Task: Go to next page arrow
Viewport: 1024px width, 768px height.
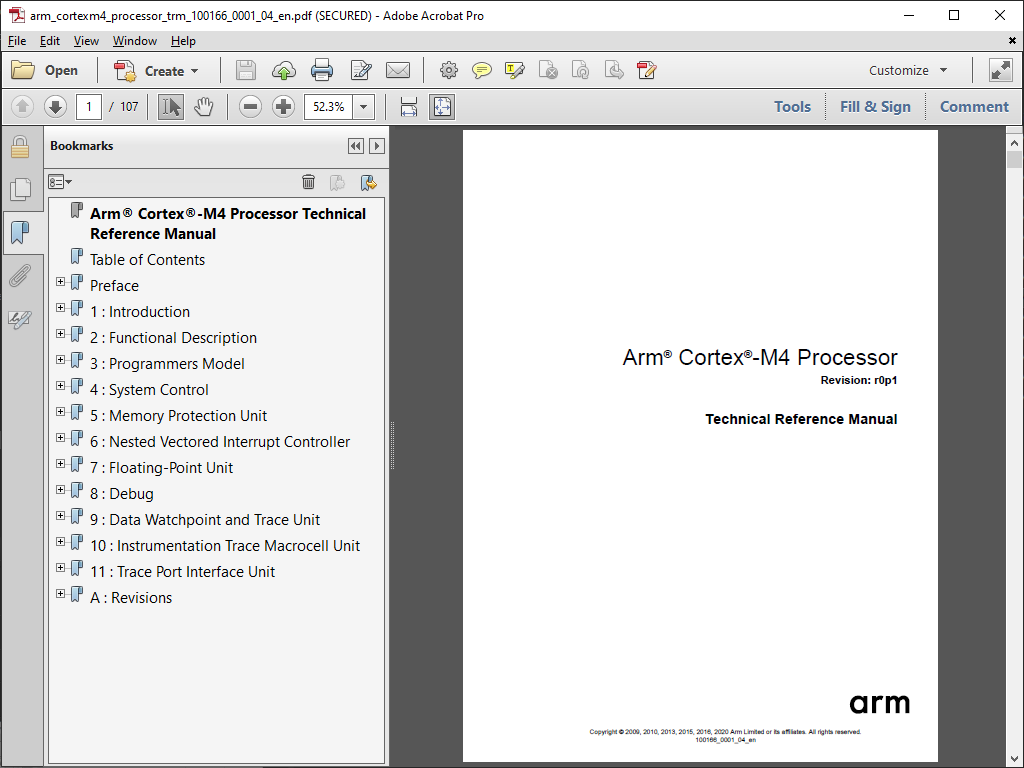Action: [56, 106]
